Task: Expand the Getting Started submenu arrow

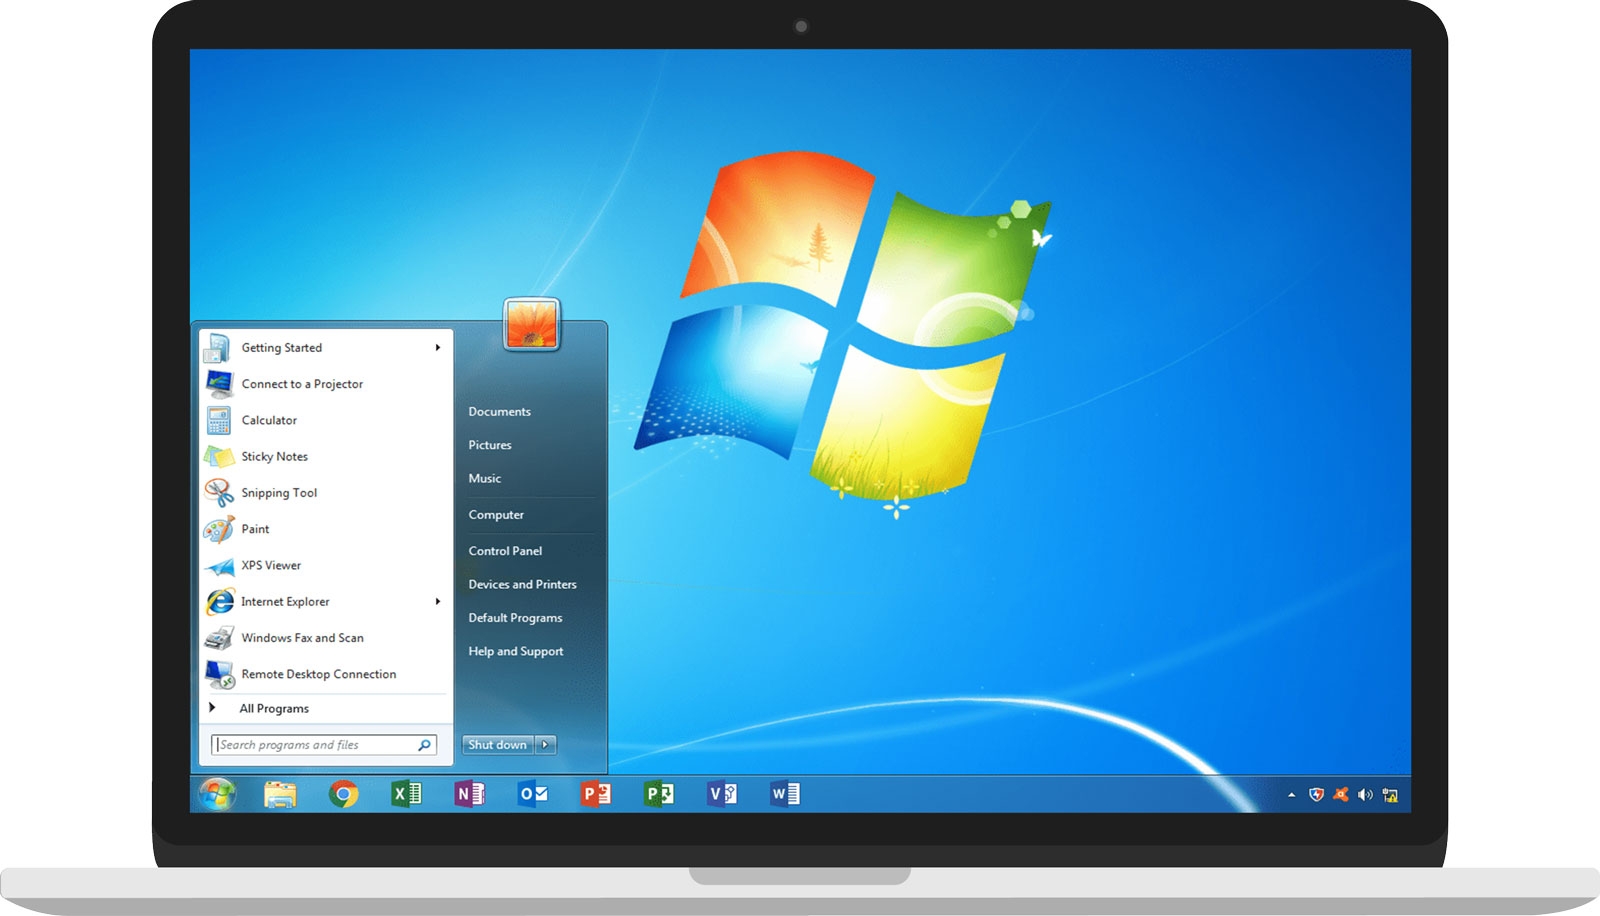Action: [437, 348]
